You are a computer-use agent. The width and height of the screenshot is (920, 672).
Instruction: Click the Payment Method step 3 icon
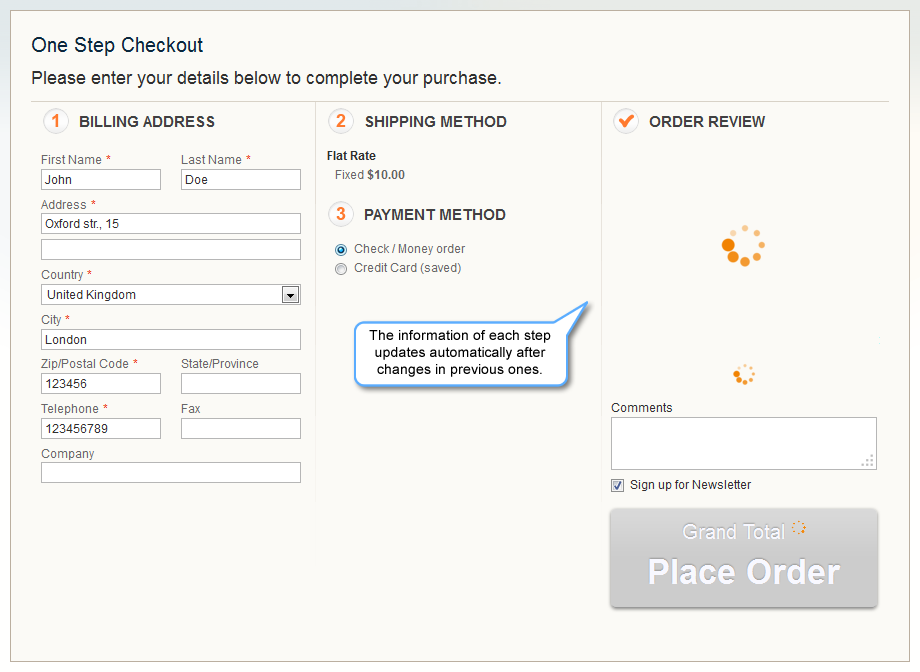pyautogui.click(x=341, y=214)
